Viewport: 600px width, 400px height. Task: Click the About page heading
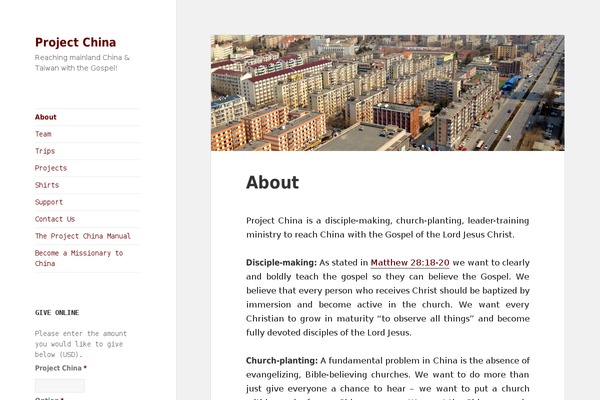pyautogui.click(x=272, y=182)
